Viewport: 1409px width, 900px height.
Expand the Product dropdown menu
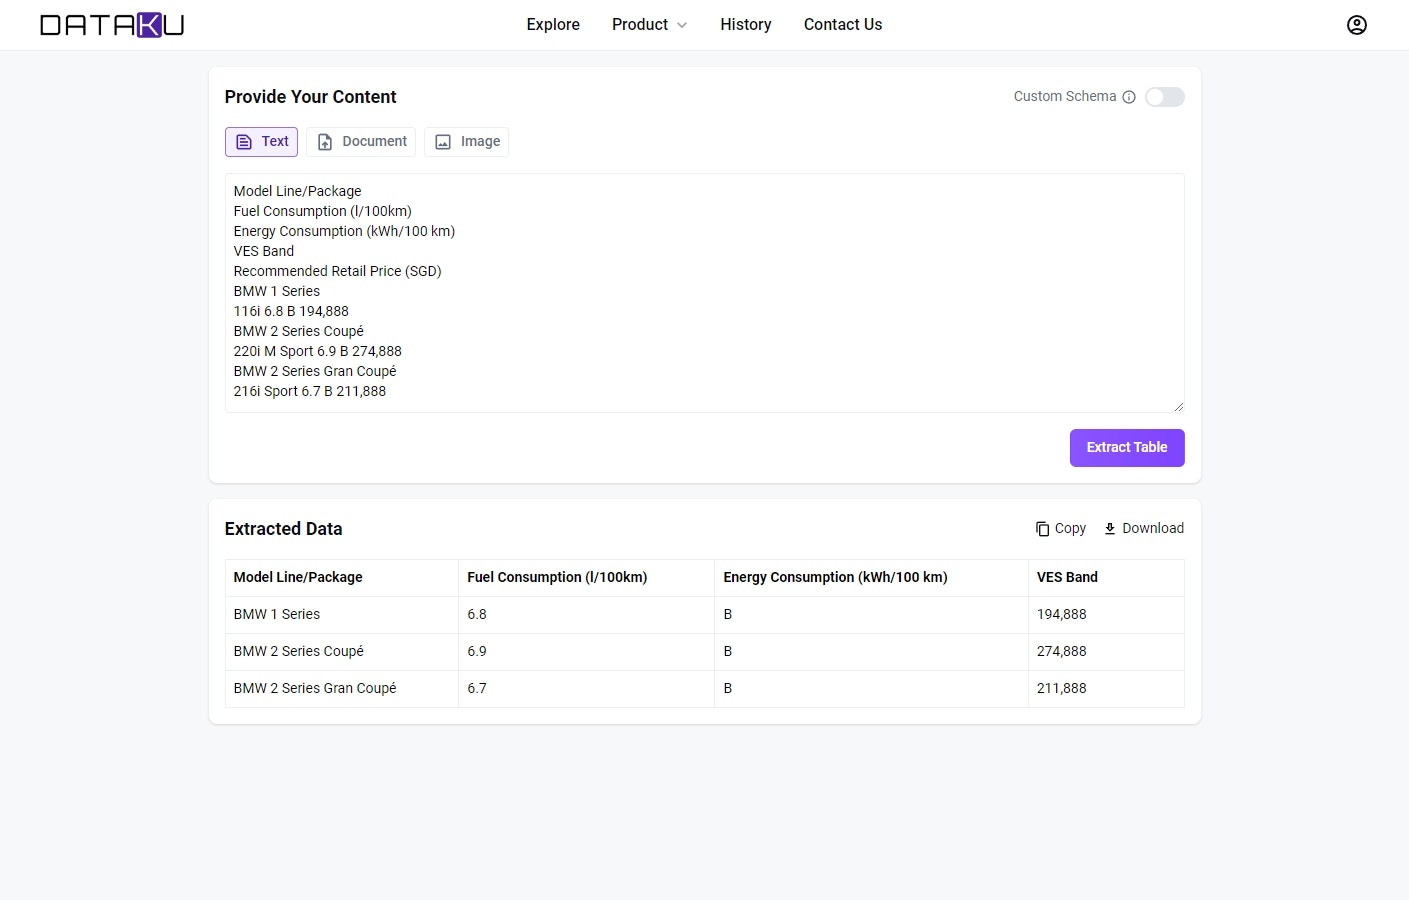click(x=640, y=25)
